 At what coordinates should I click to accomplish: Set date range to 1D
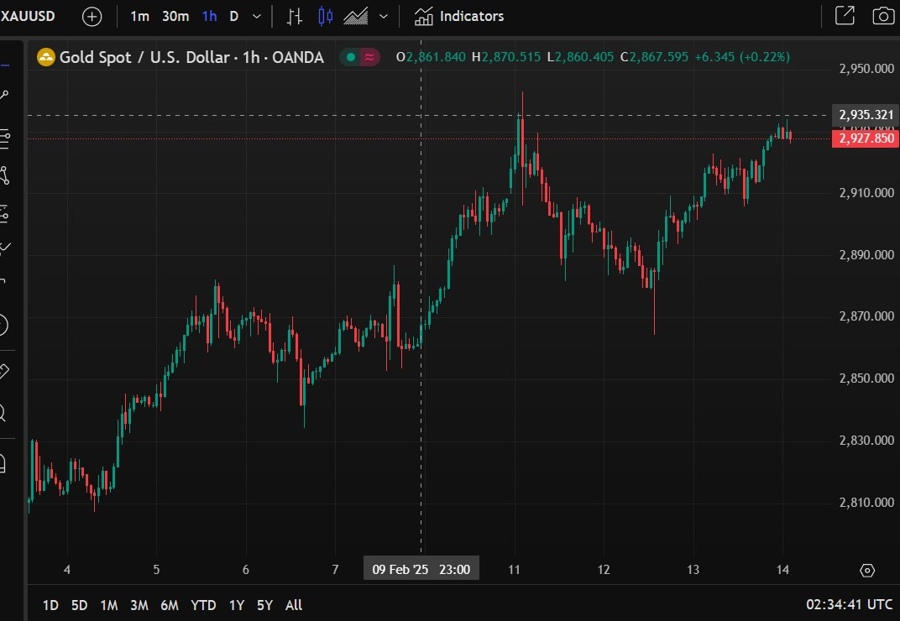[x=51, y=605]
